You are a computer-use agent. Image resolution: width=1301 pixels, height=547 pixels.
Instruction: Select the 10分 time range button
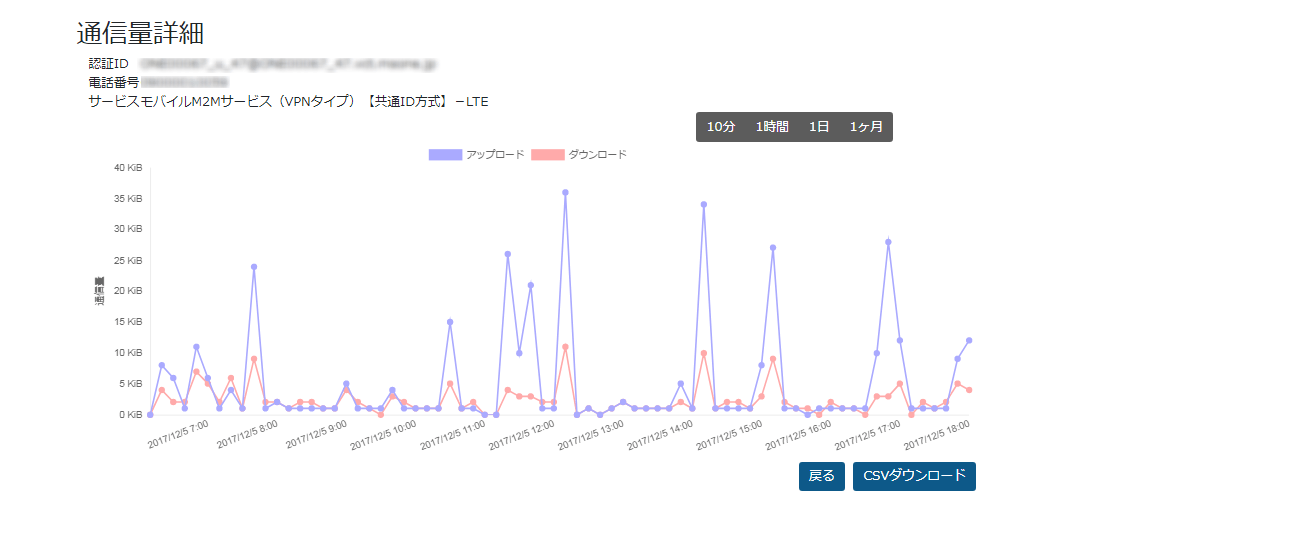pyautogui.click(x=720, y=127)
